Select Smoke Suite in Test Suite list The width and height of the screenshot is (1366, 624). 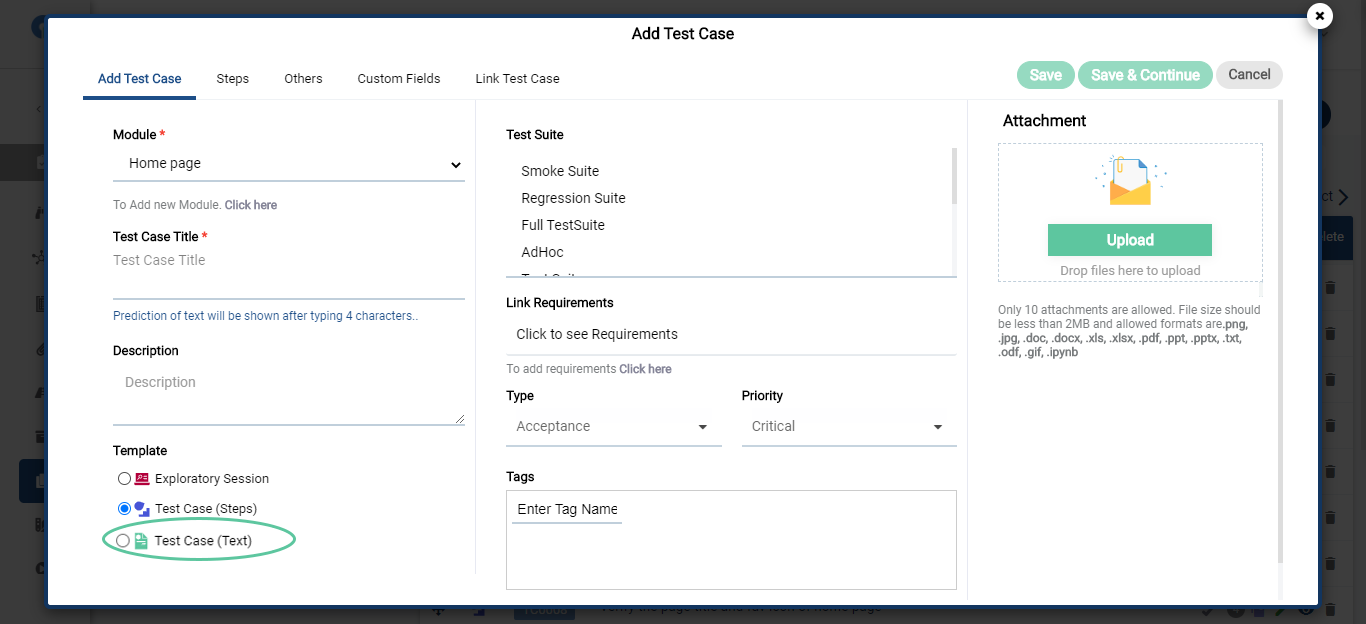560,171
